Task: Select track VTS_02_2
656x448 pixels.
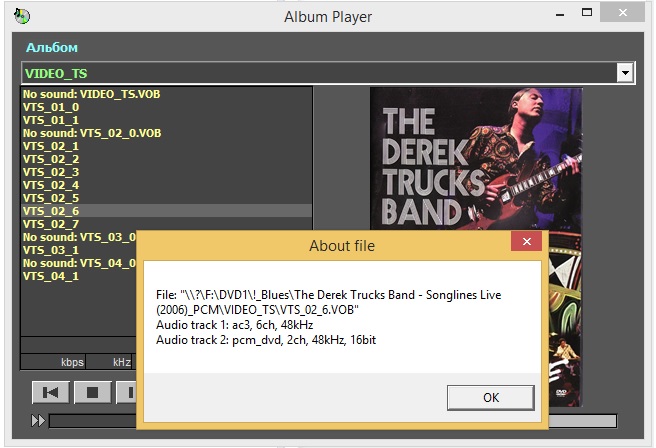Action: (x=167, y=159)
